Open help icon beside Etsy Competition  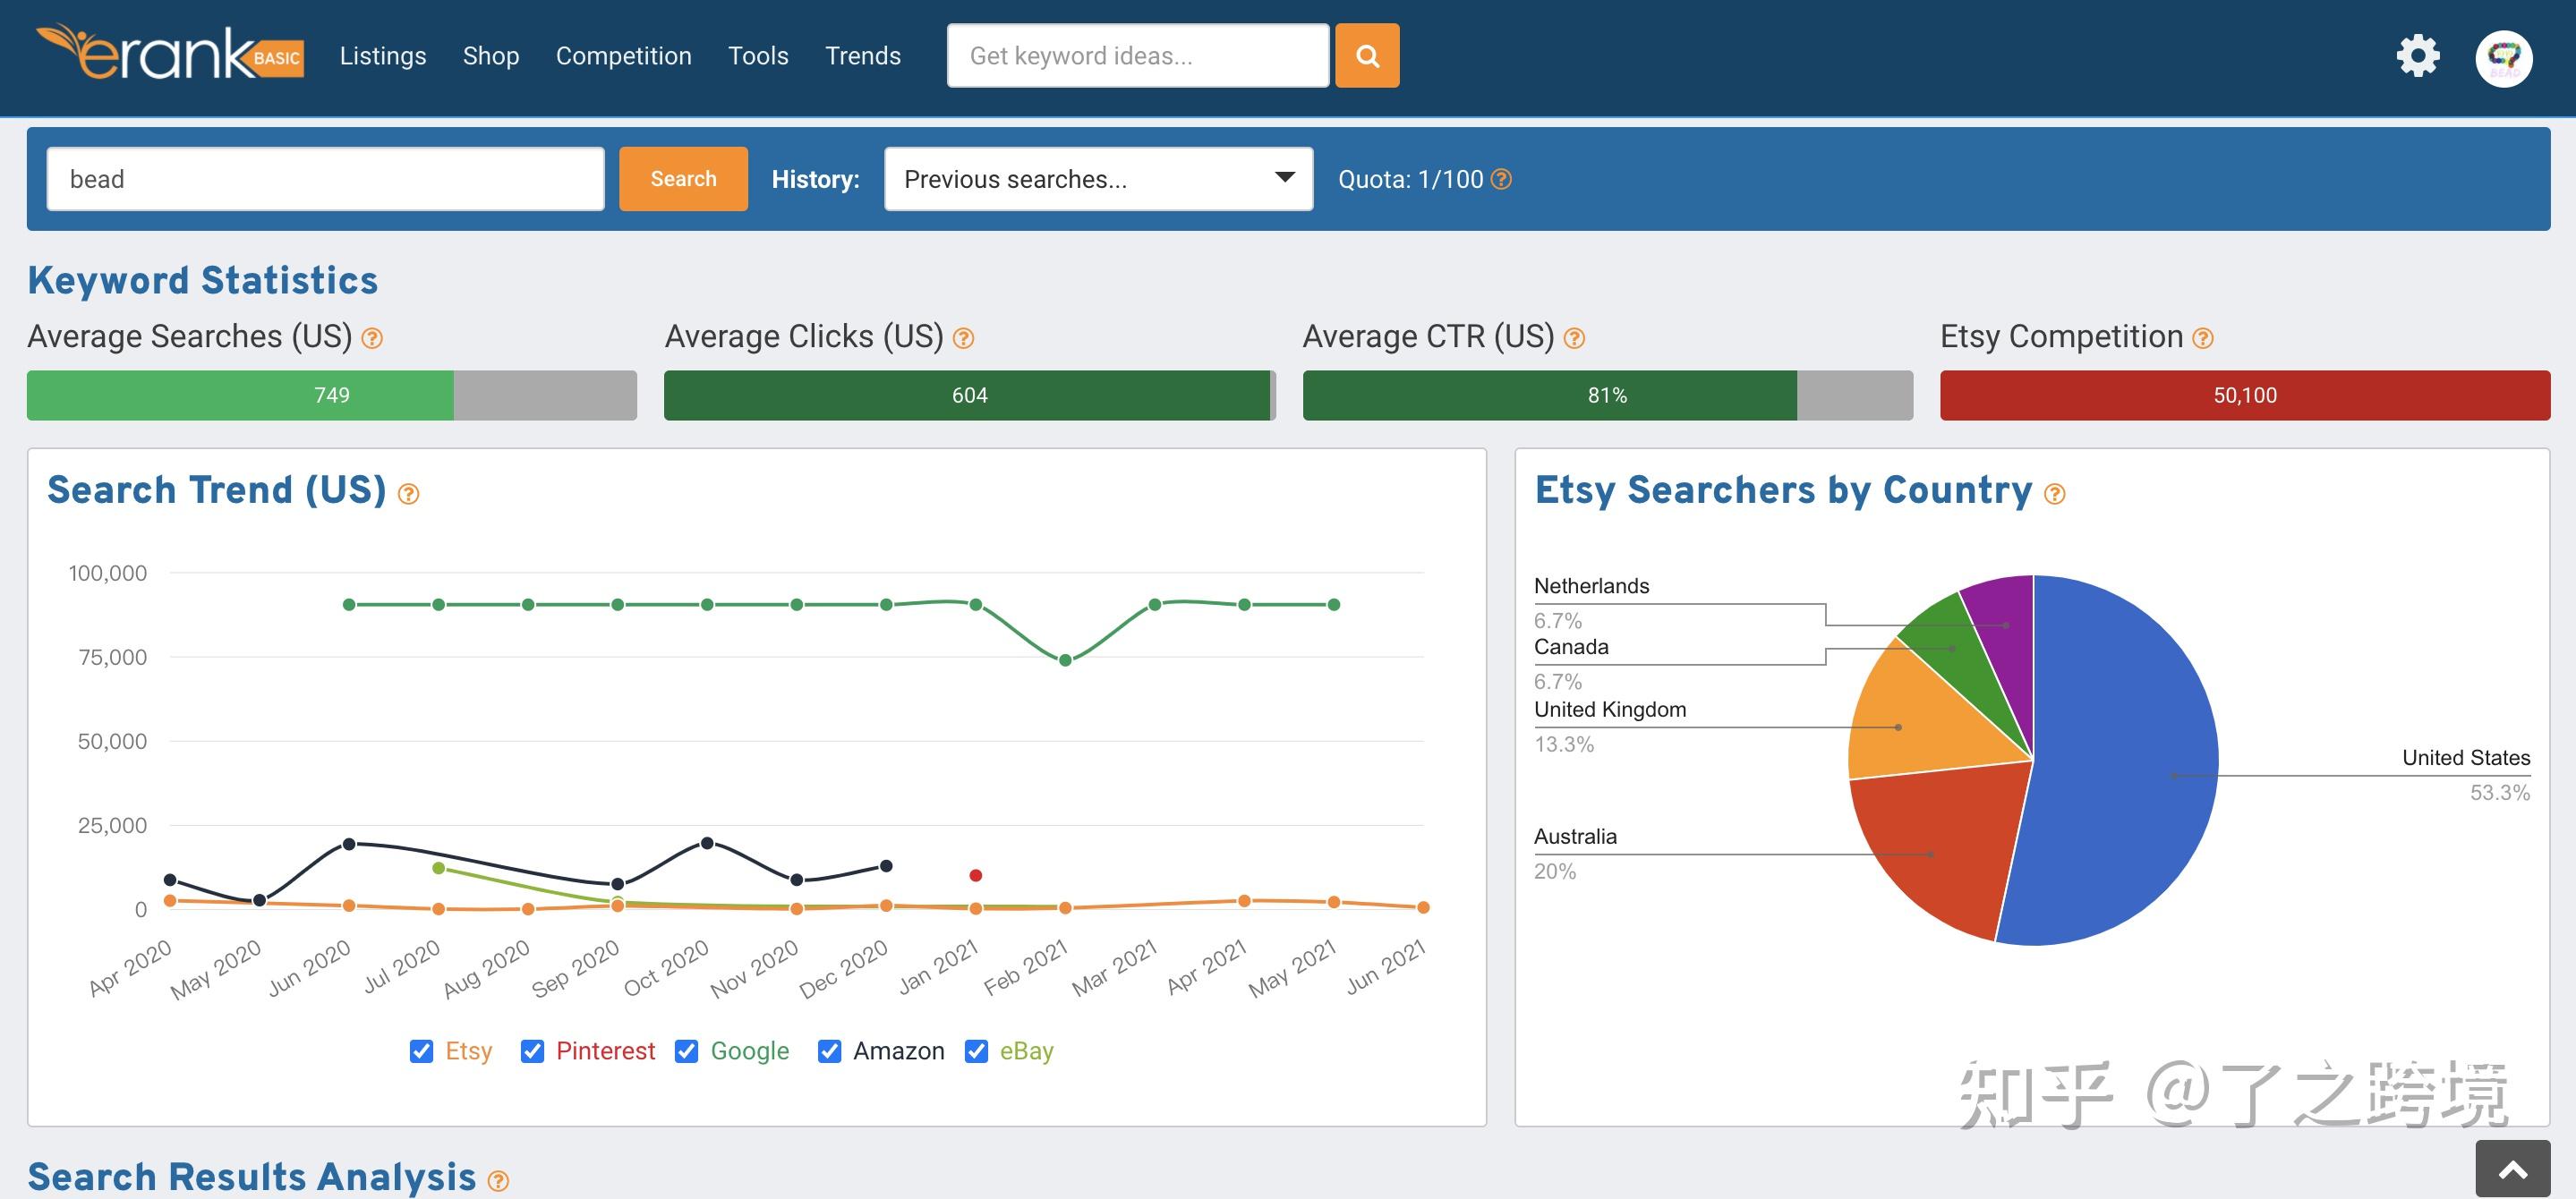pyautogui.click(x=2202, y=339)
